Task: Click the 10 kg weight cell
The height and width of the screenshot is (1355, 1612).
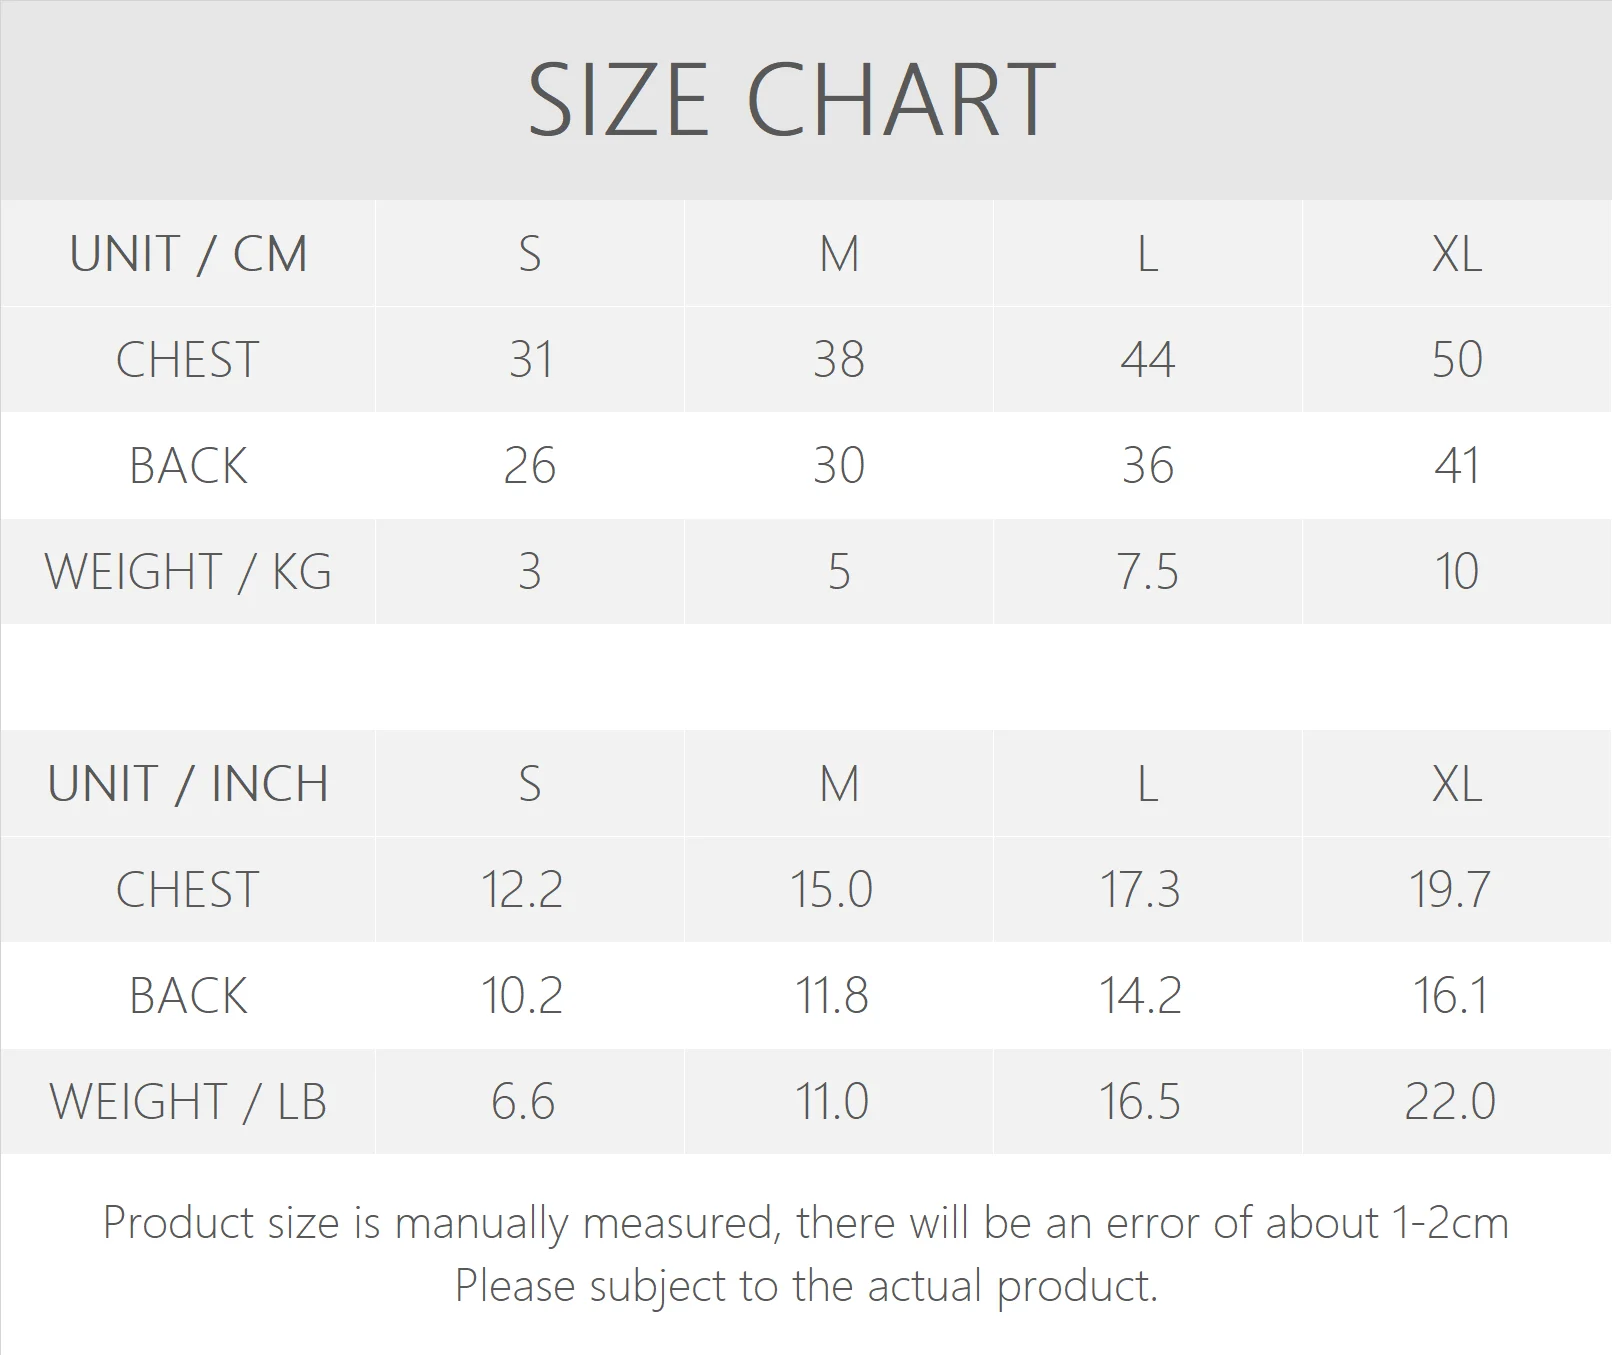Action: pos(1456,572)
